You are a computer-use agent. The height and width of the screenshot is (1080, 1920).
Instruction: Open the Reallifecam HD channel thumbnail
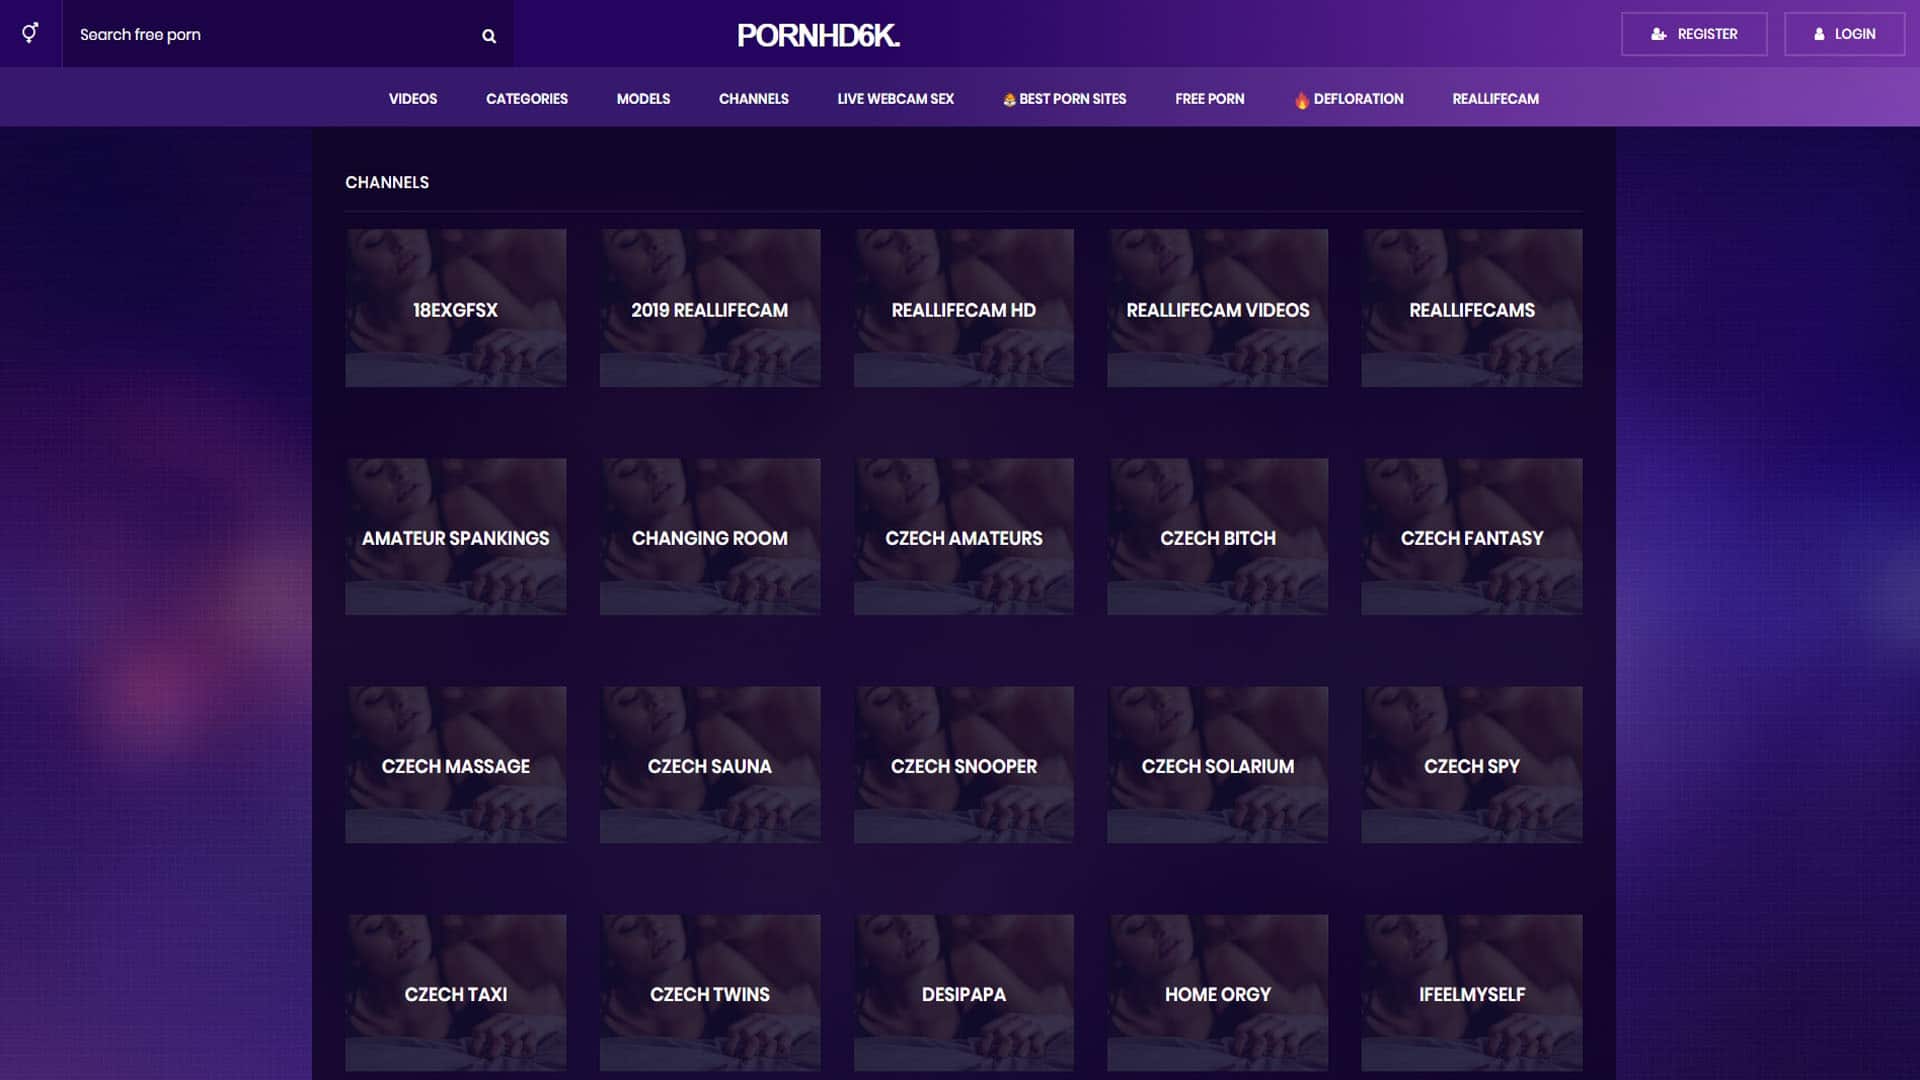tap(963, 308)
